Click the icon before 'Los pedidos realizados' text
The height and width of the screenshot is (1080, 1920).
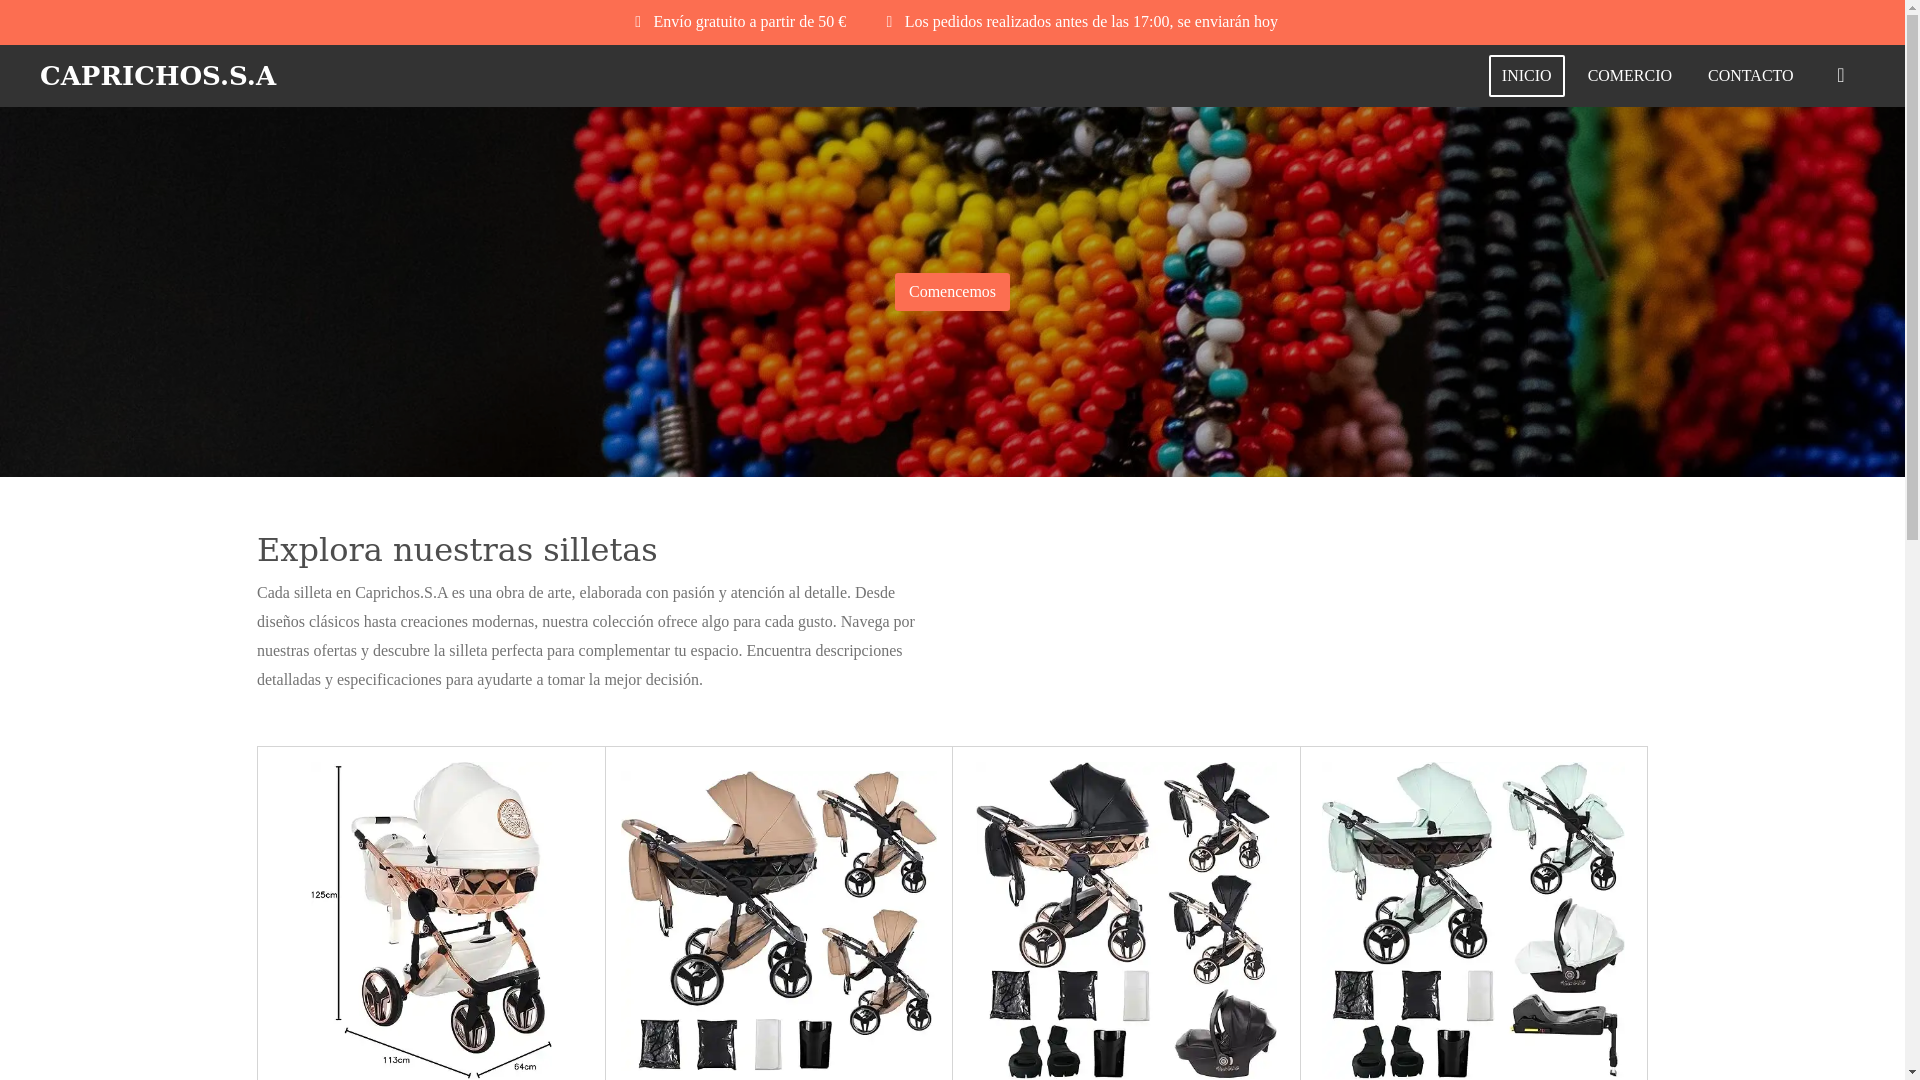[889, 22]
